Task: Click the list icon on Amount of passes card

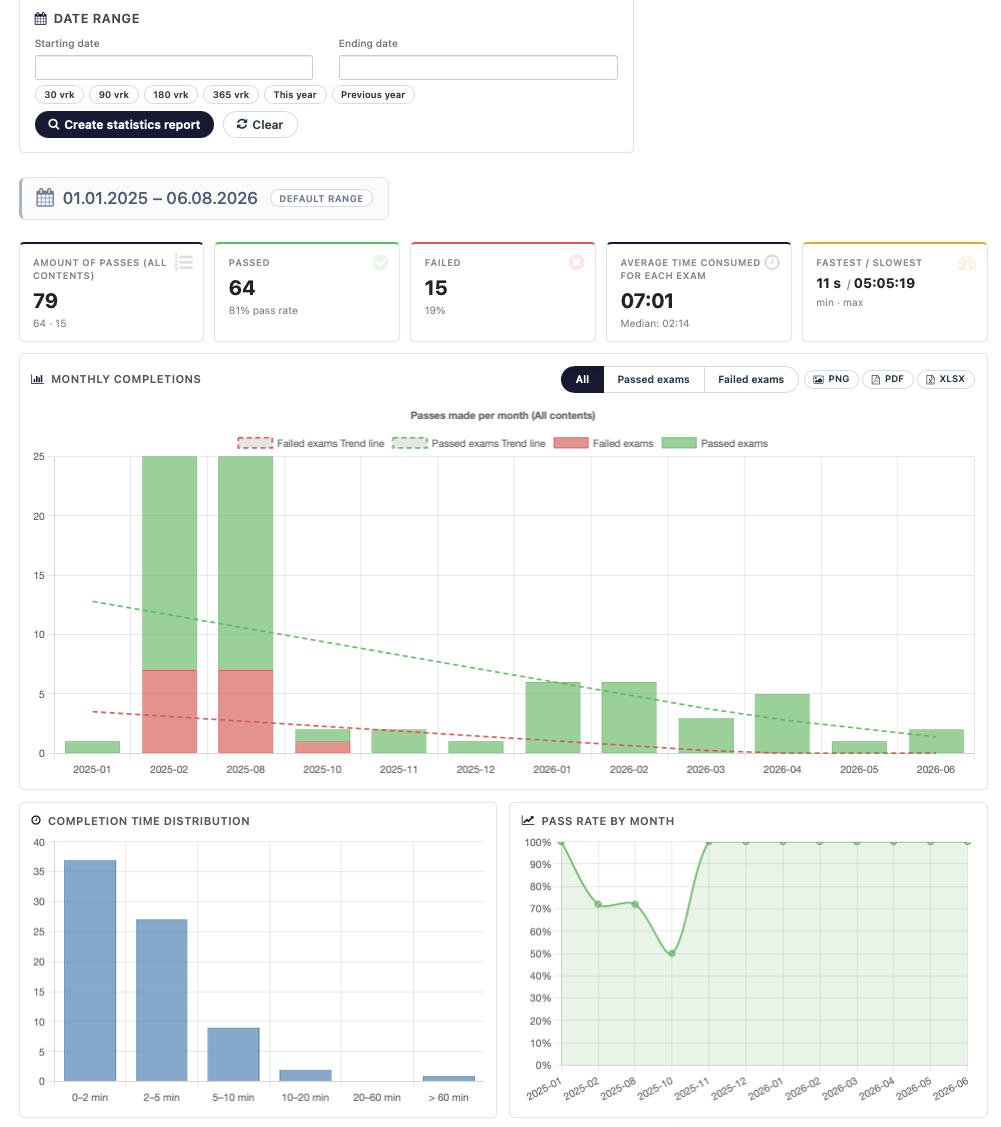Action: click(185, 262)
